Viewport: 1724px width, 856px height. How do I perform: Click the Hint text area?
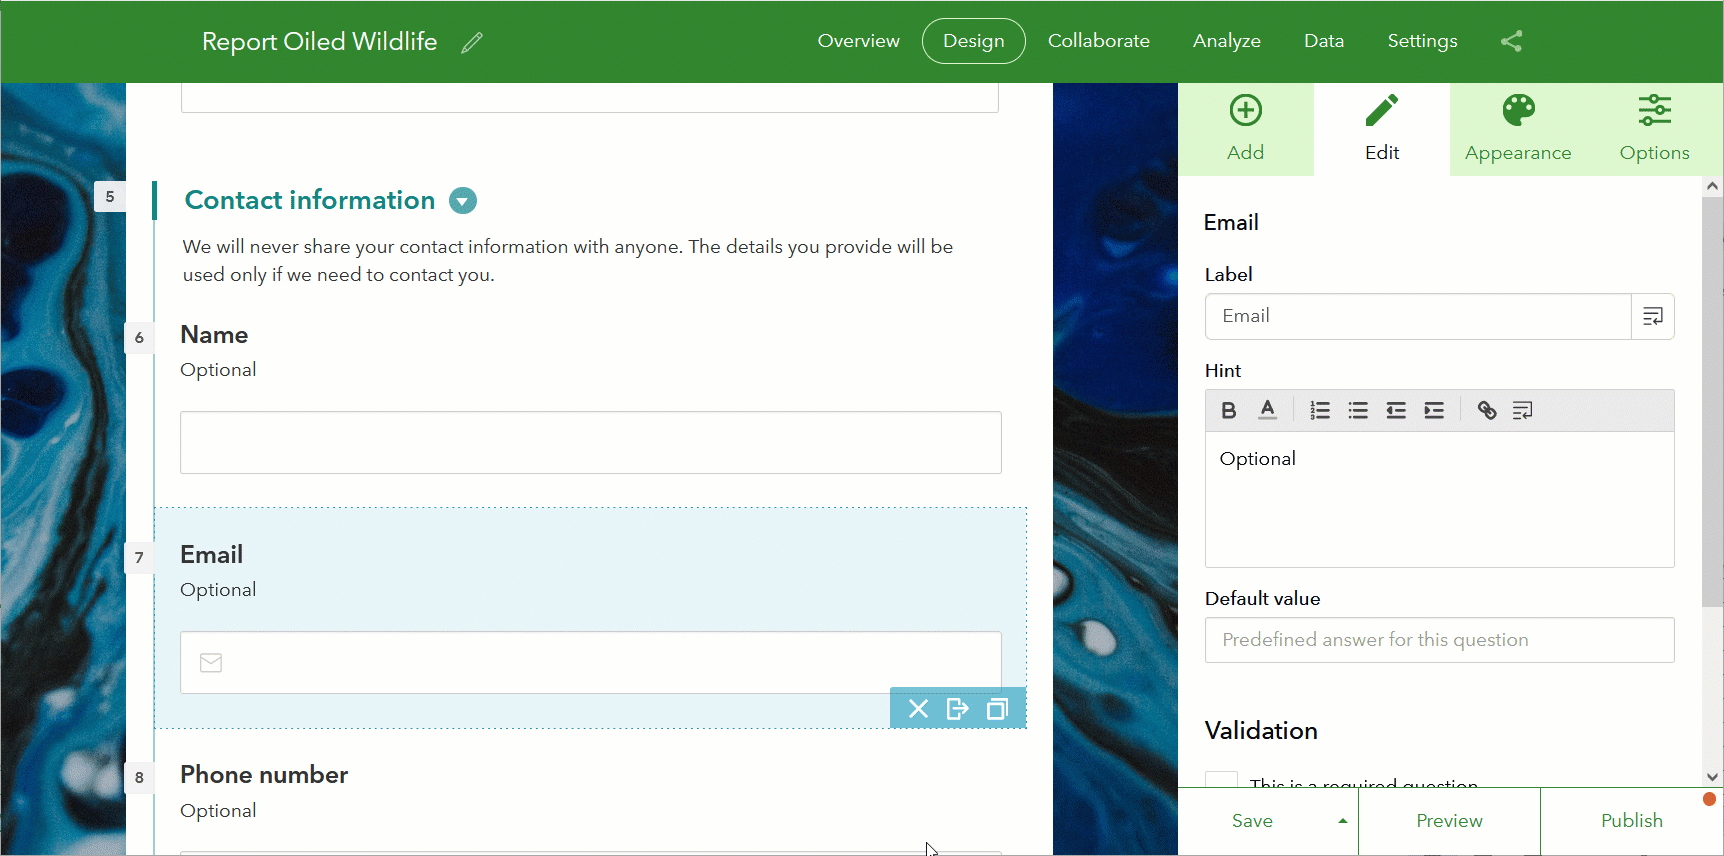(x=1439, y=499)
